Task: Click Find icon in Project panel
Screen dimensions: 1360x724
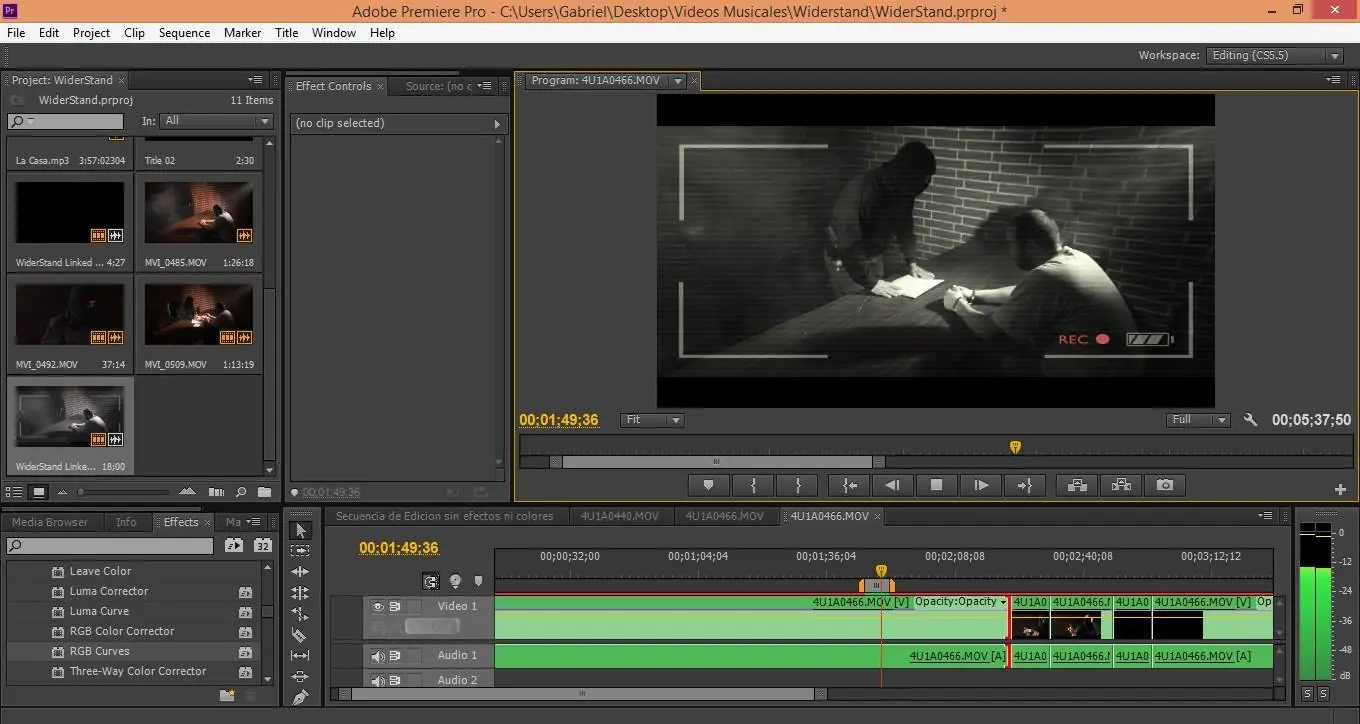Action: pyautogui.click(x=241, y=492)
